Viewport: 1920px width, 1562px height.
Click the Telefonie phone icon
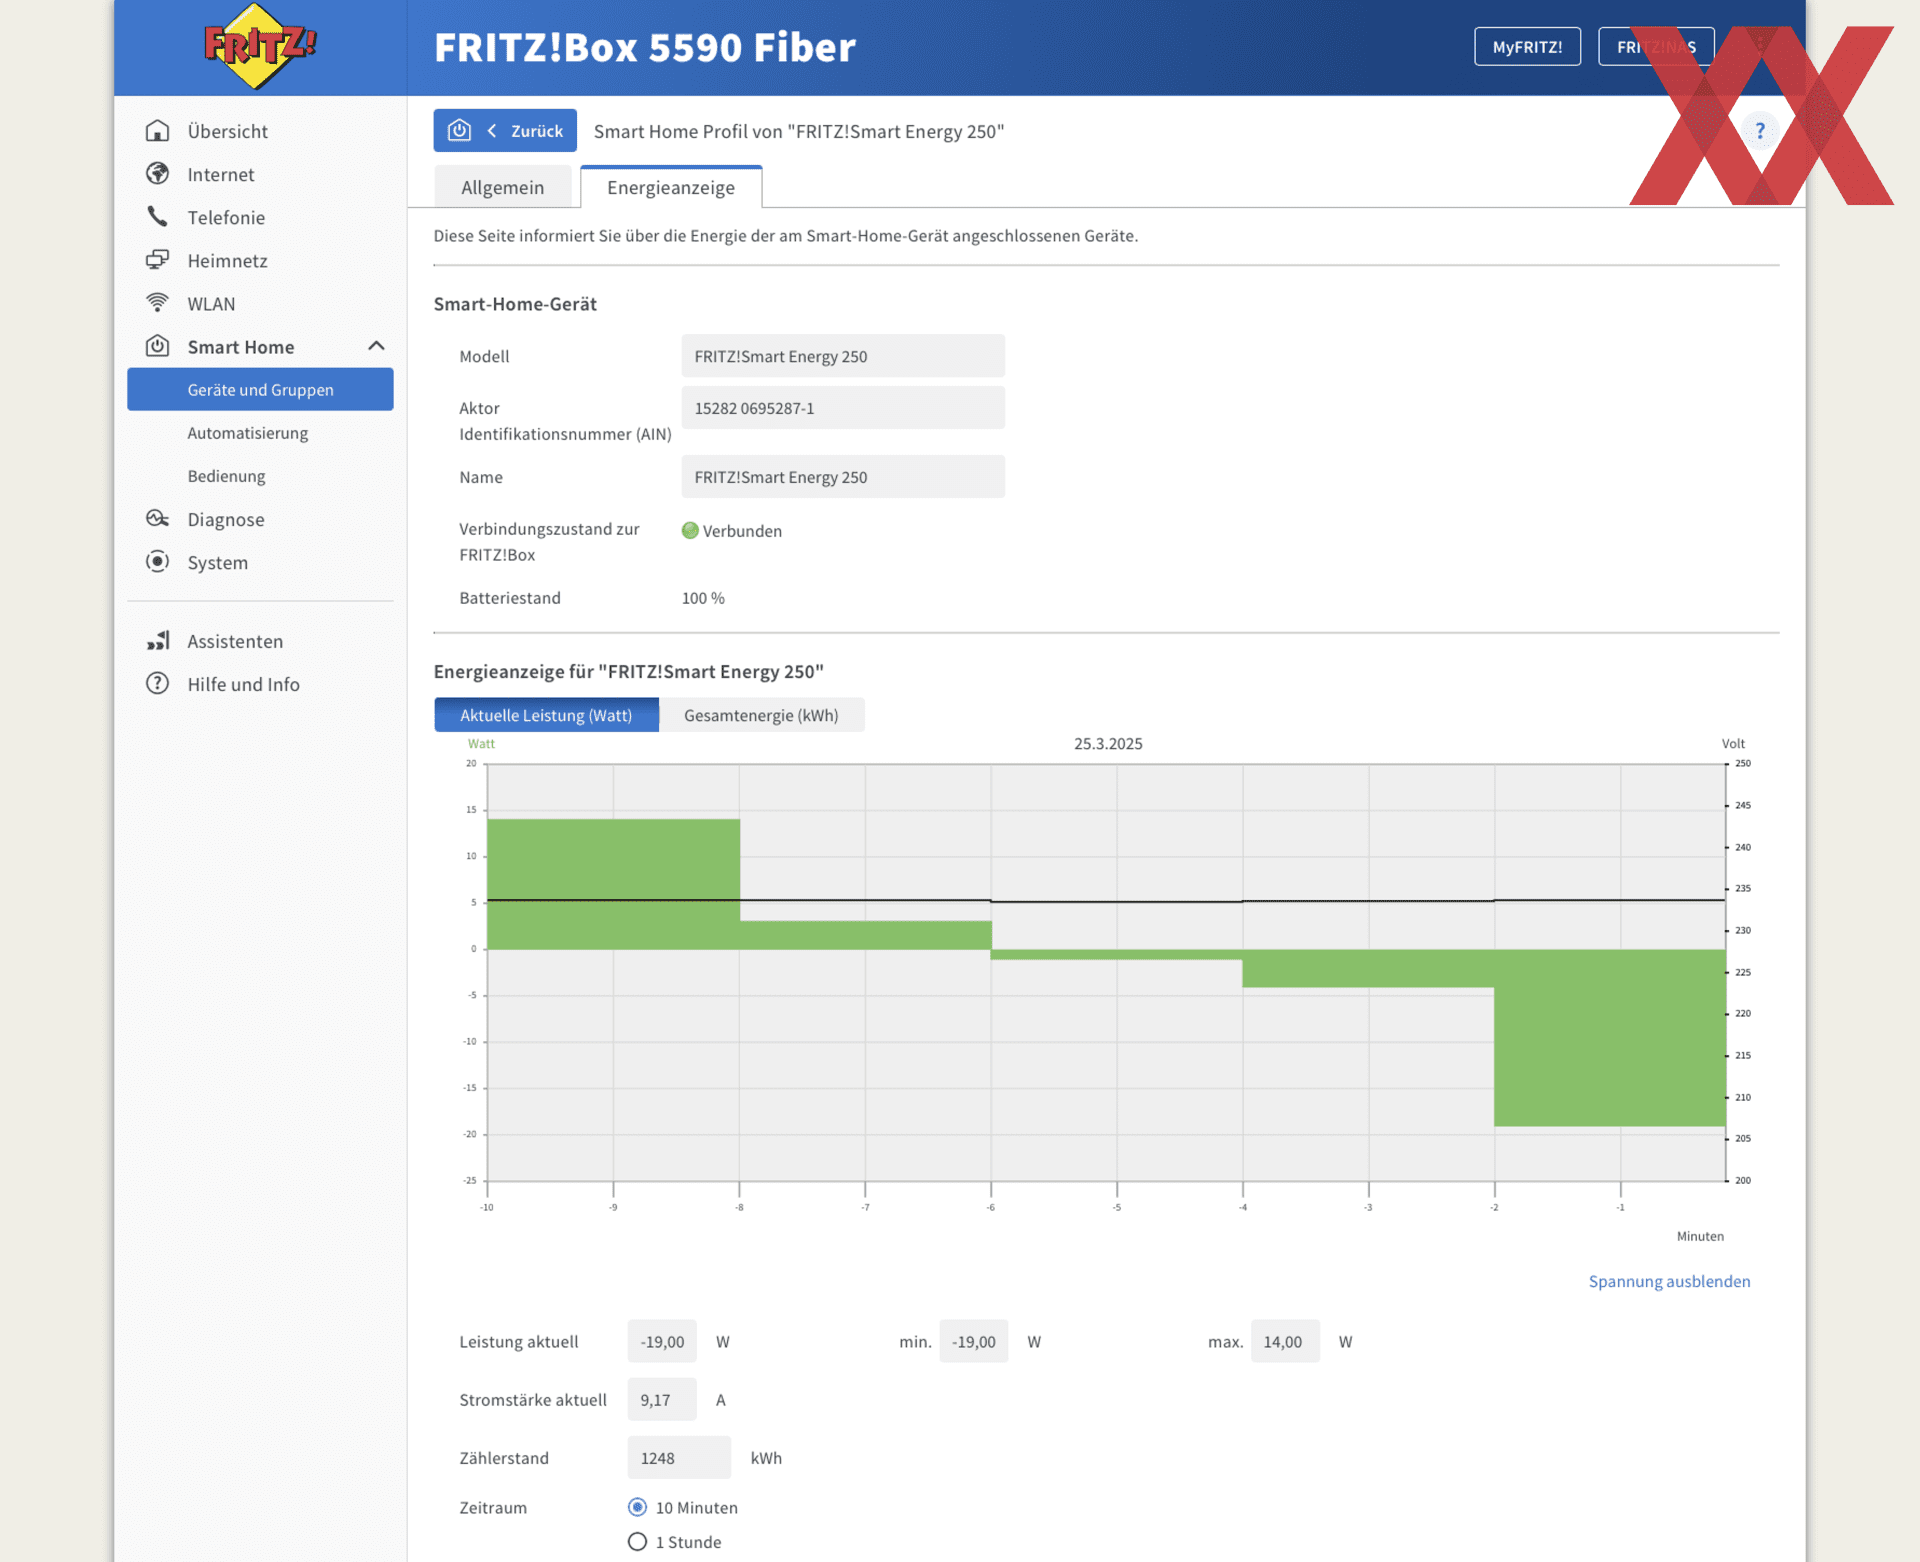157,217
